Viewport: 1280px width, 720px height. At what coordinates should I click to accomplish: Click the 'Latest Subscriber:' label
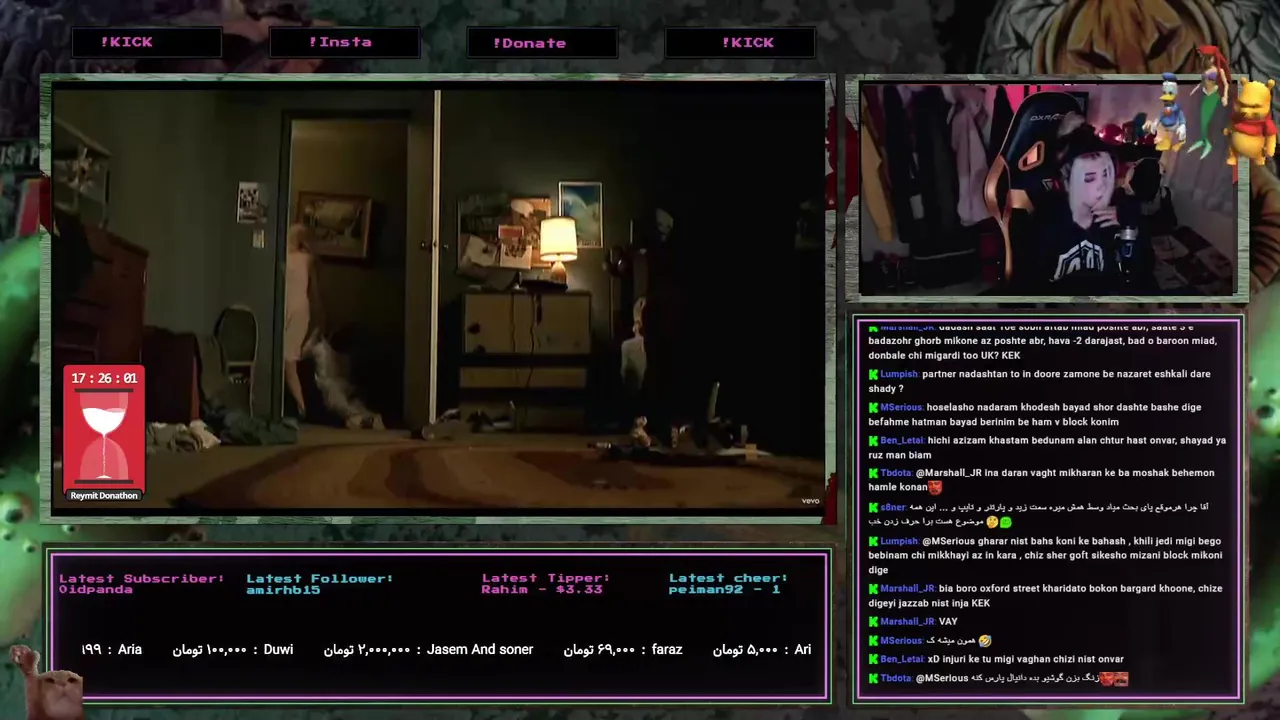[142, 578]
